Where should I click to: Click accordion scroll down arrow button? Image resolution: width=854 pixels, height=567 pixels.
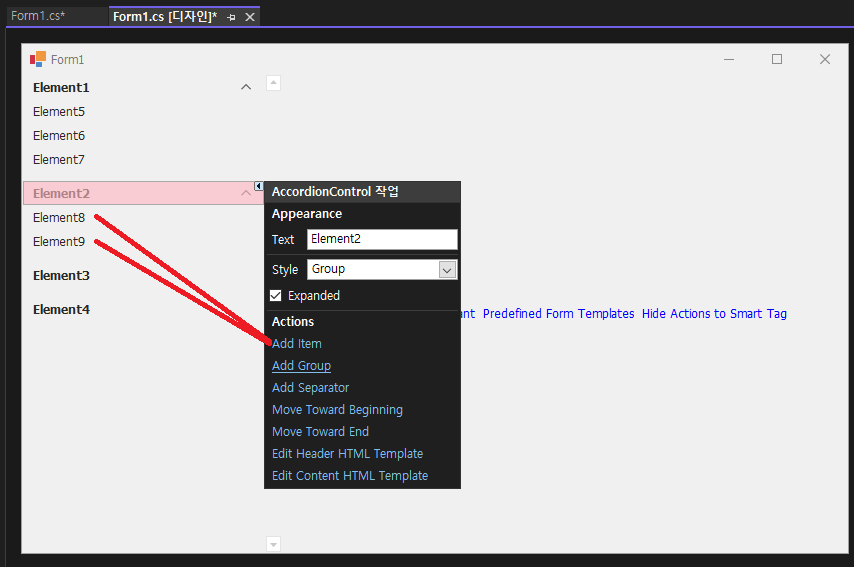coord(273,544)
